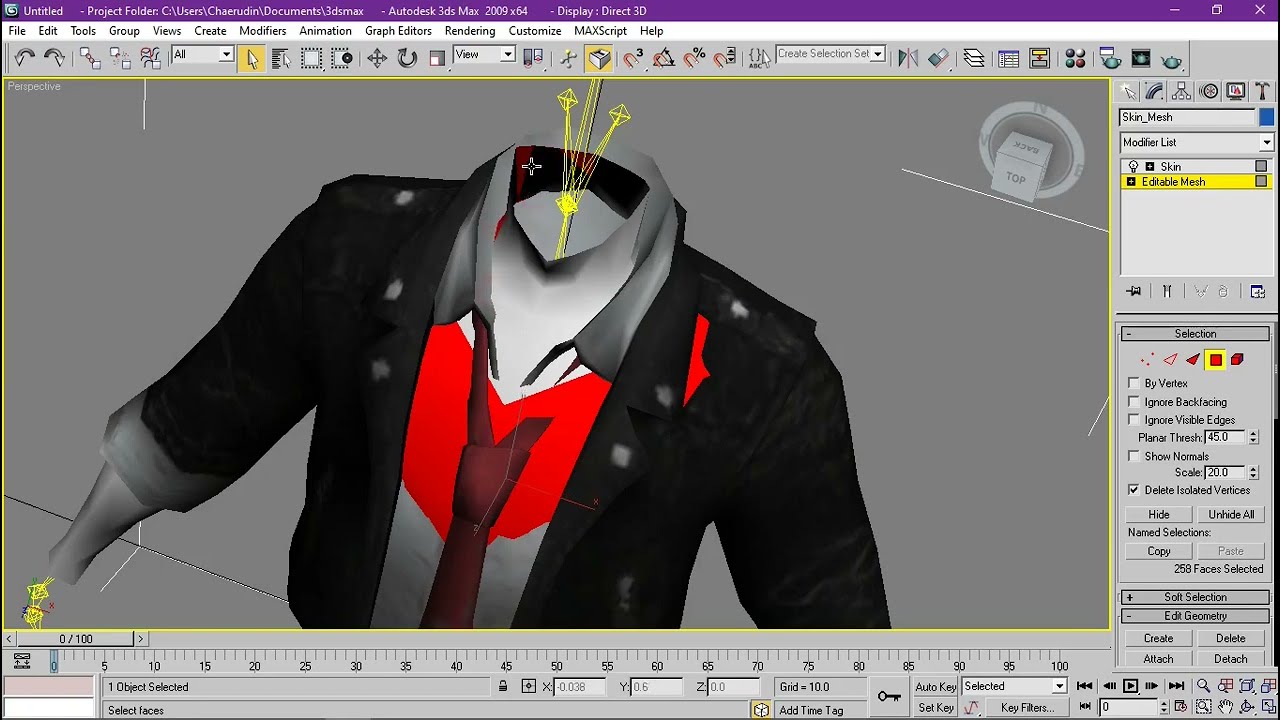Screen dimensions: 1280x720
Task: Click the Detach button
Action: (1231, 659)
